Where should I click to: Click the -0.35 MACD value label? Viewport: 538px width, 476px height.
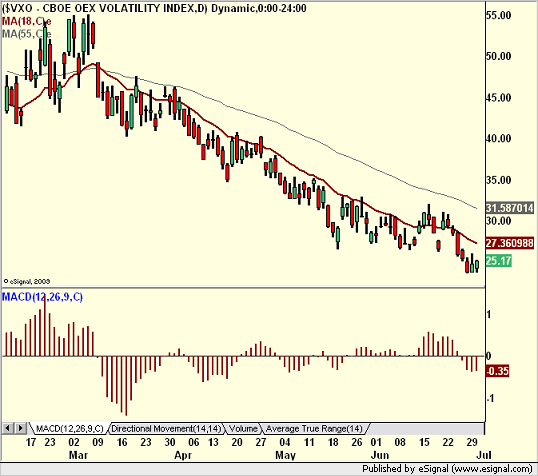click(497, 371)
